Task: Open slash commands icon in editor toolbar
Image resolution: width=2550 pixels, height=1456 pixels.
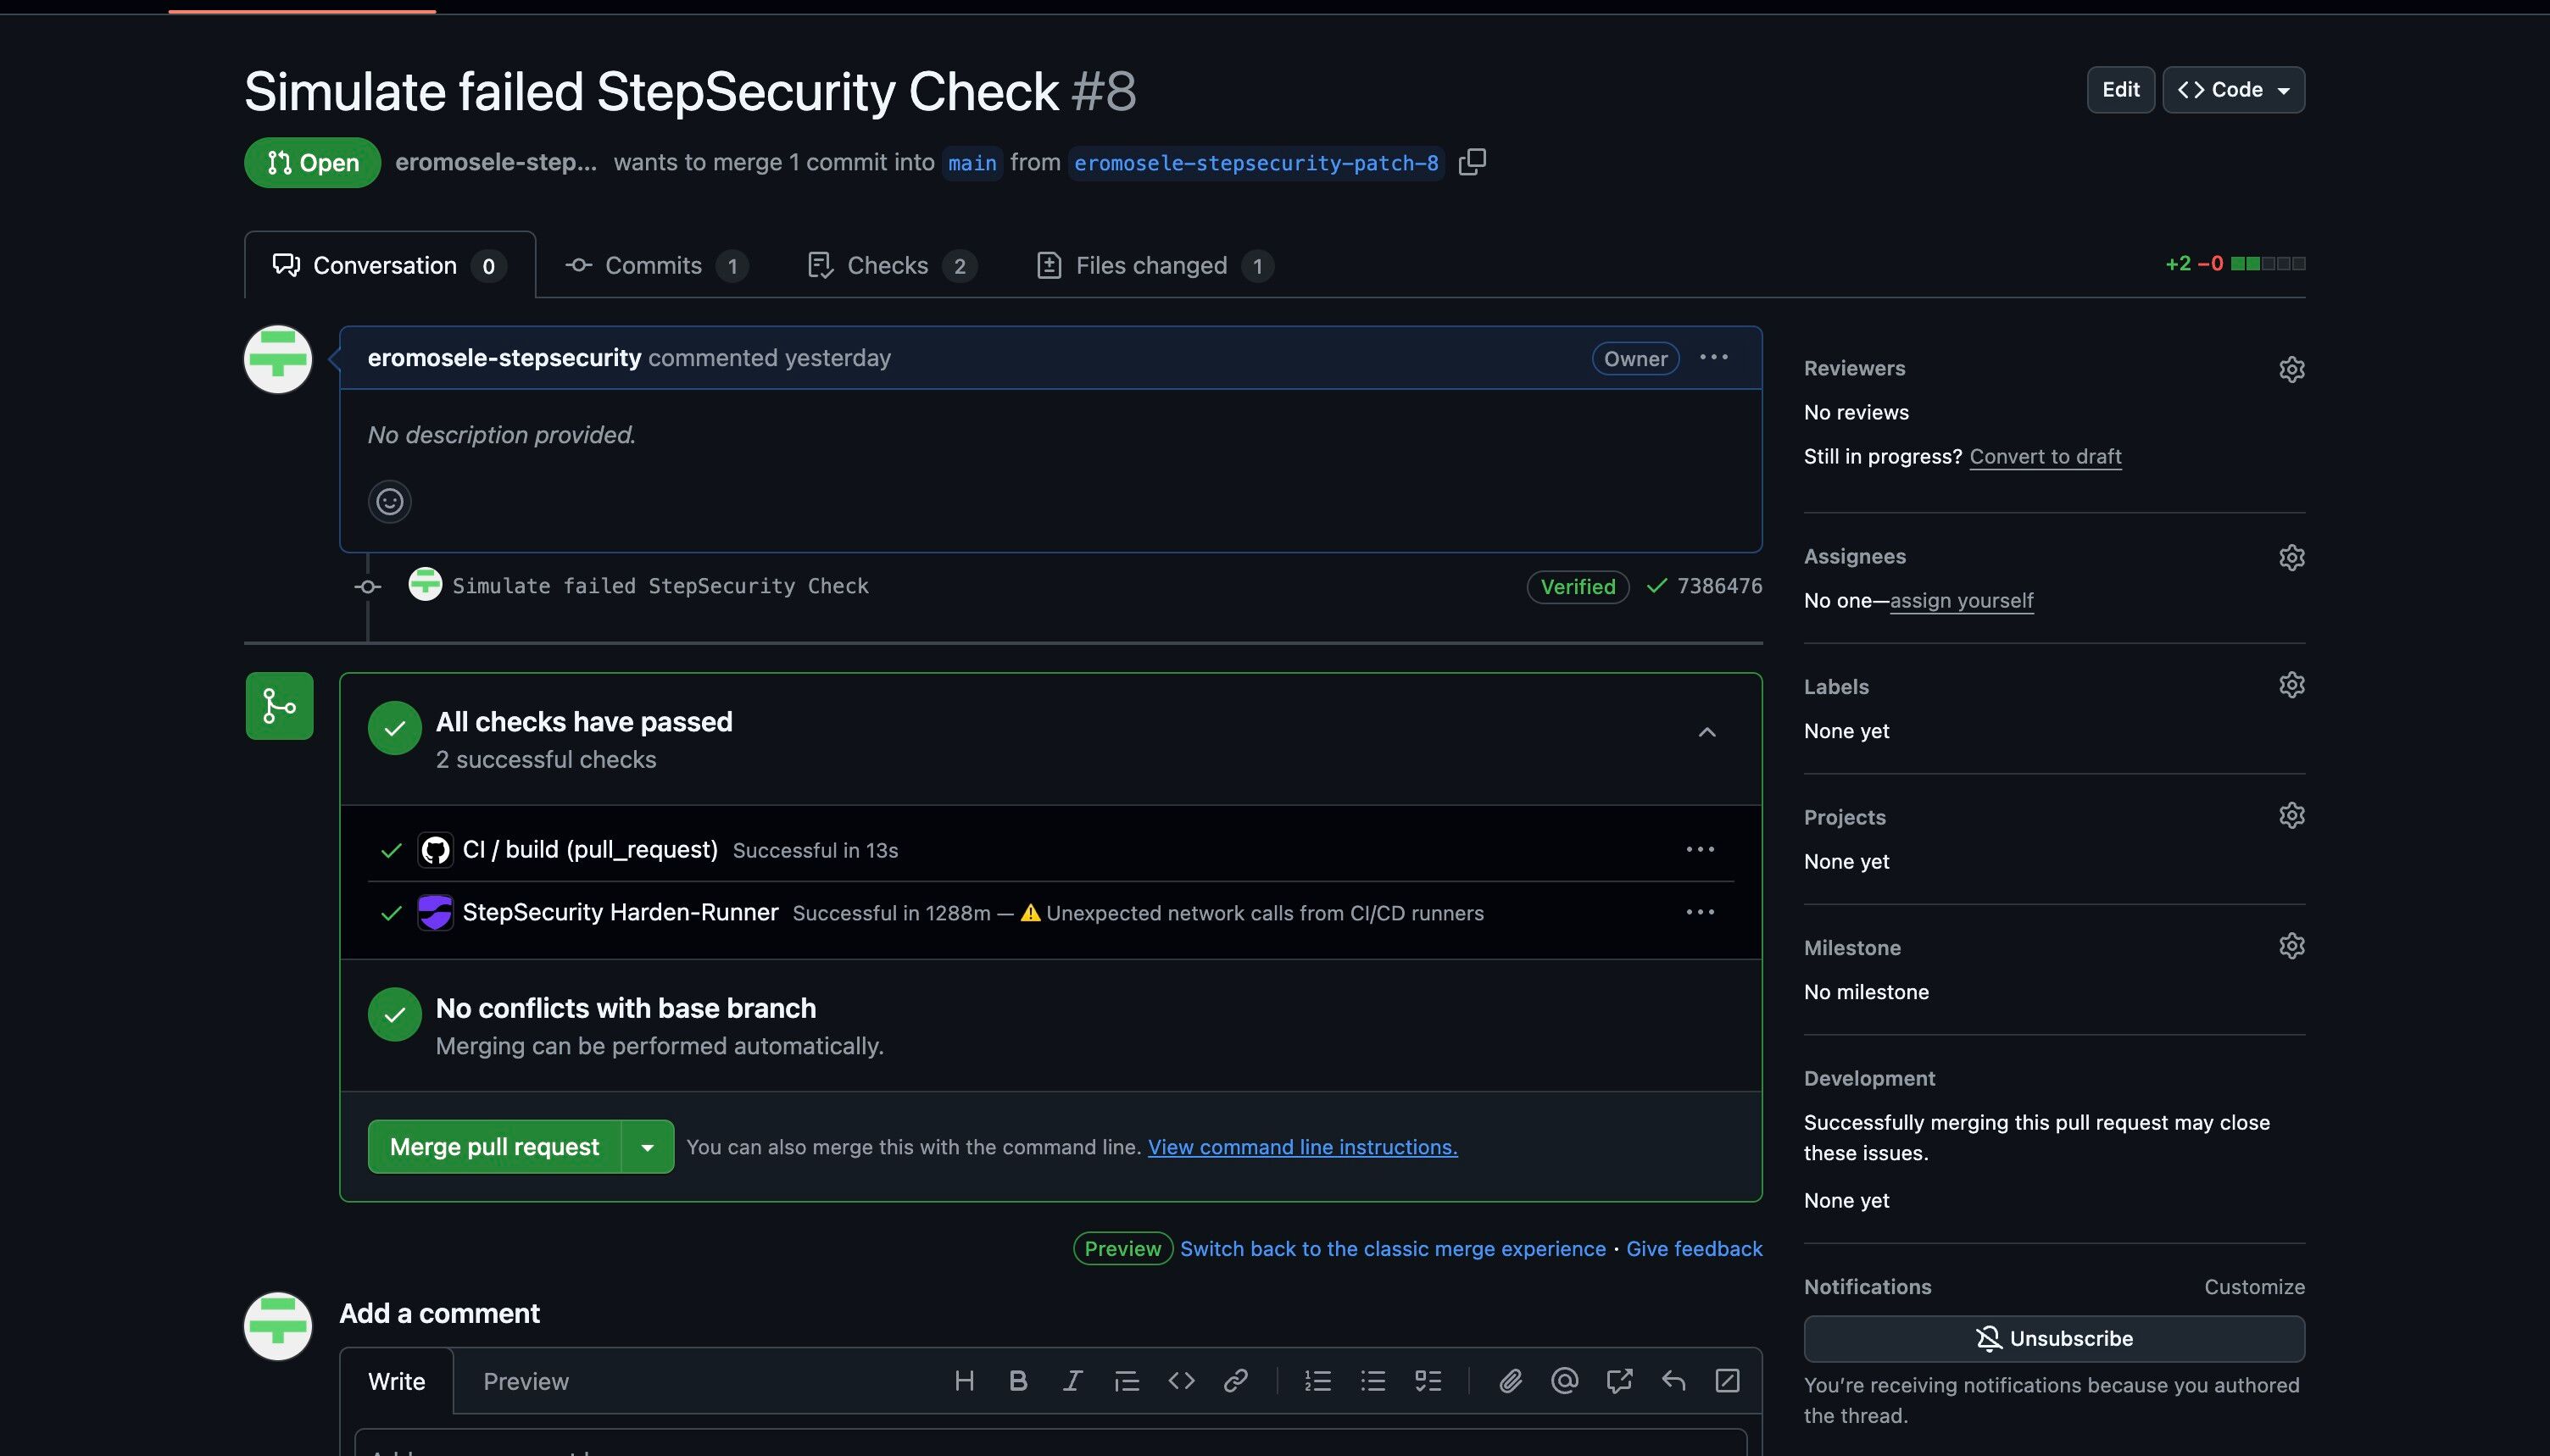Action: click(x=1727, y=1381)
